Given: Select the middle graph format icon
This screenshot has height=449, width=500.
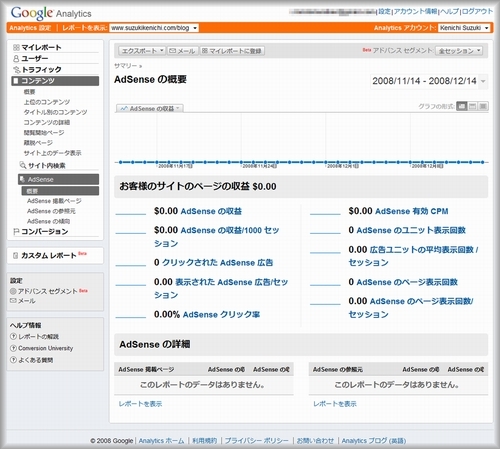Looking at the screenshot, I should 472,106.
